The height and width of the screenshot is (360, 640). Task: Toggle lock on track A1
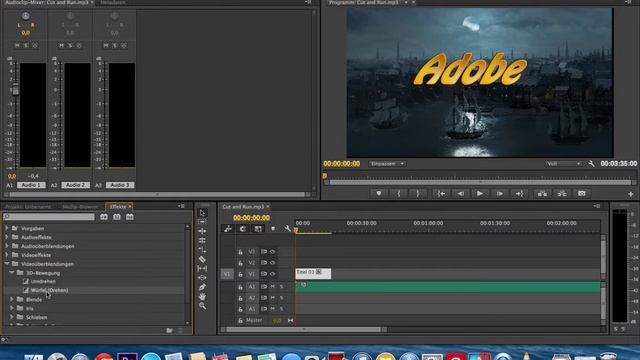click(240, 287)
